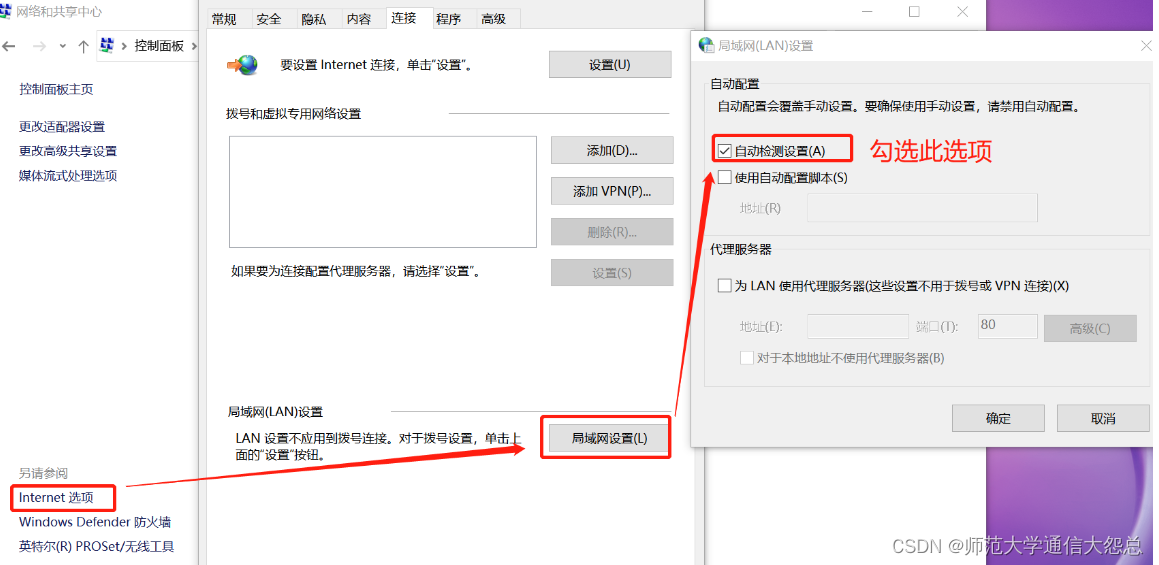Switch to the 隐私 tab
This screenshot has width=1159, height=565.
(314, 19)
